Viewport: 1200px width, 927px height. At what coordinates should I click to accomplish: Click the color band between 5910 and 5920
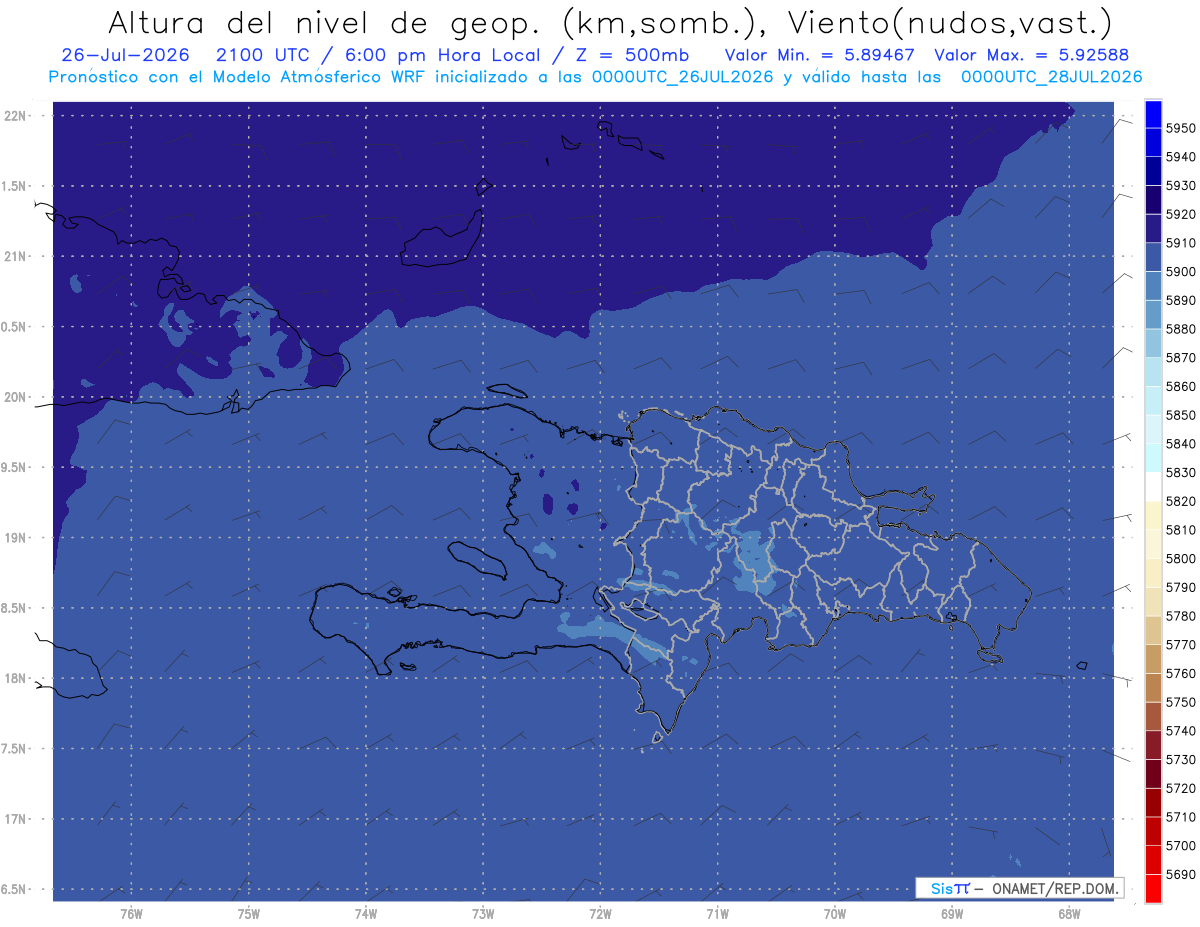point(1152,228)
